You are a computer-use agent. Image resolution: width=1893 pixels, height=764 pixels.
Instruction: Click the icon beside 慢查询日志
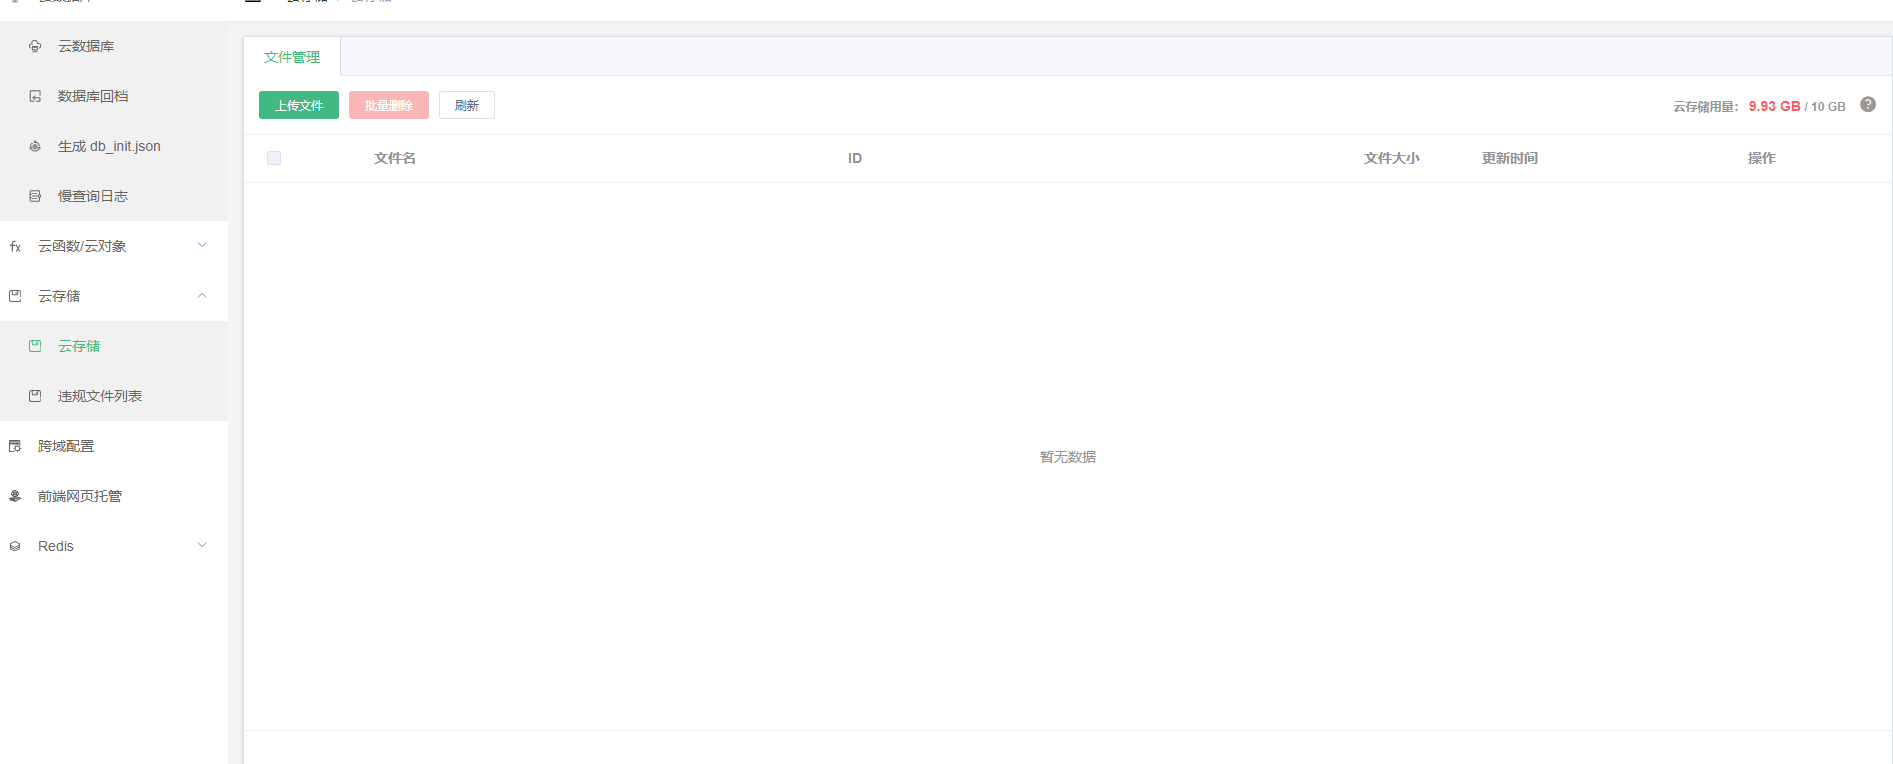click(35, 196)
